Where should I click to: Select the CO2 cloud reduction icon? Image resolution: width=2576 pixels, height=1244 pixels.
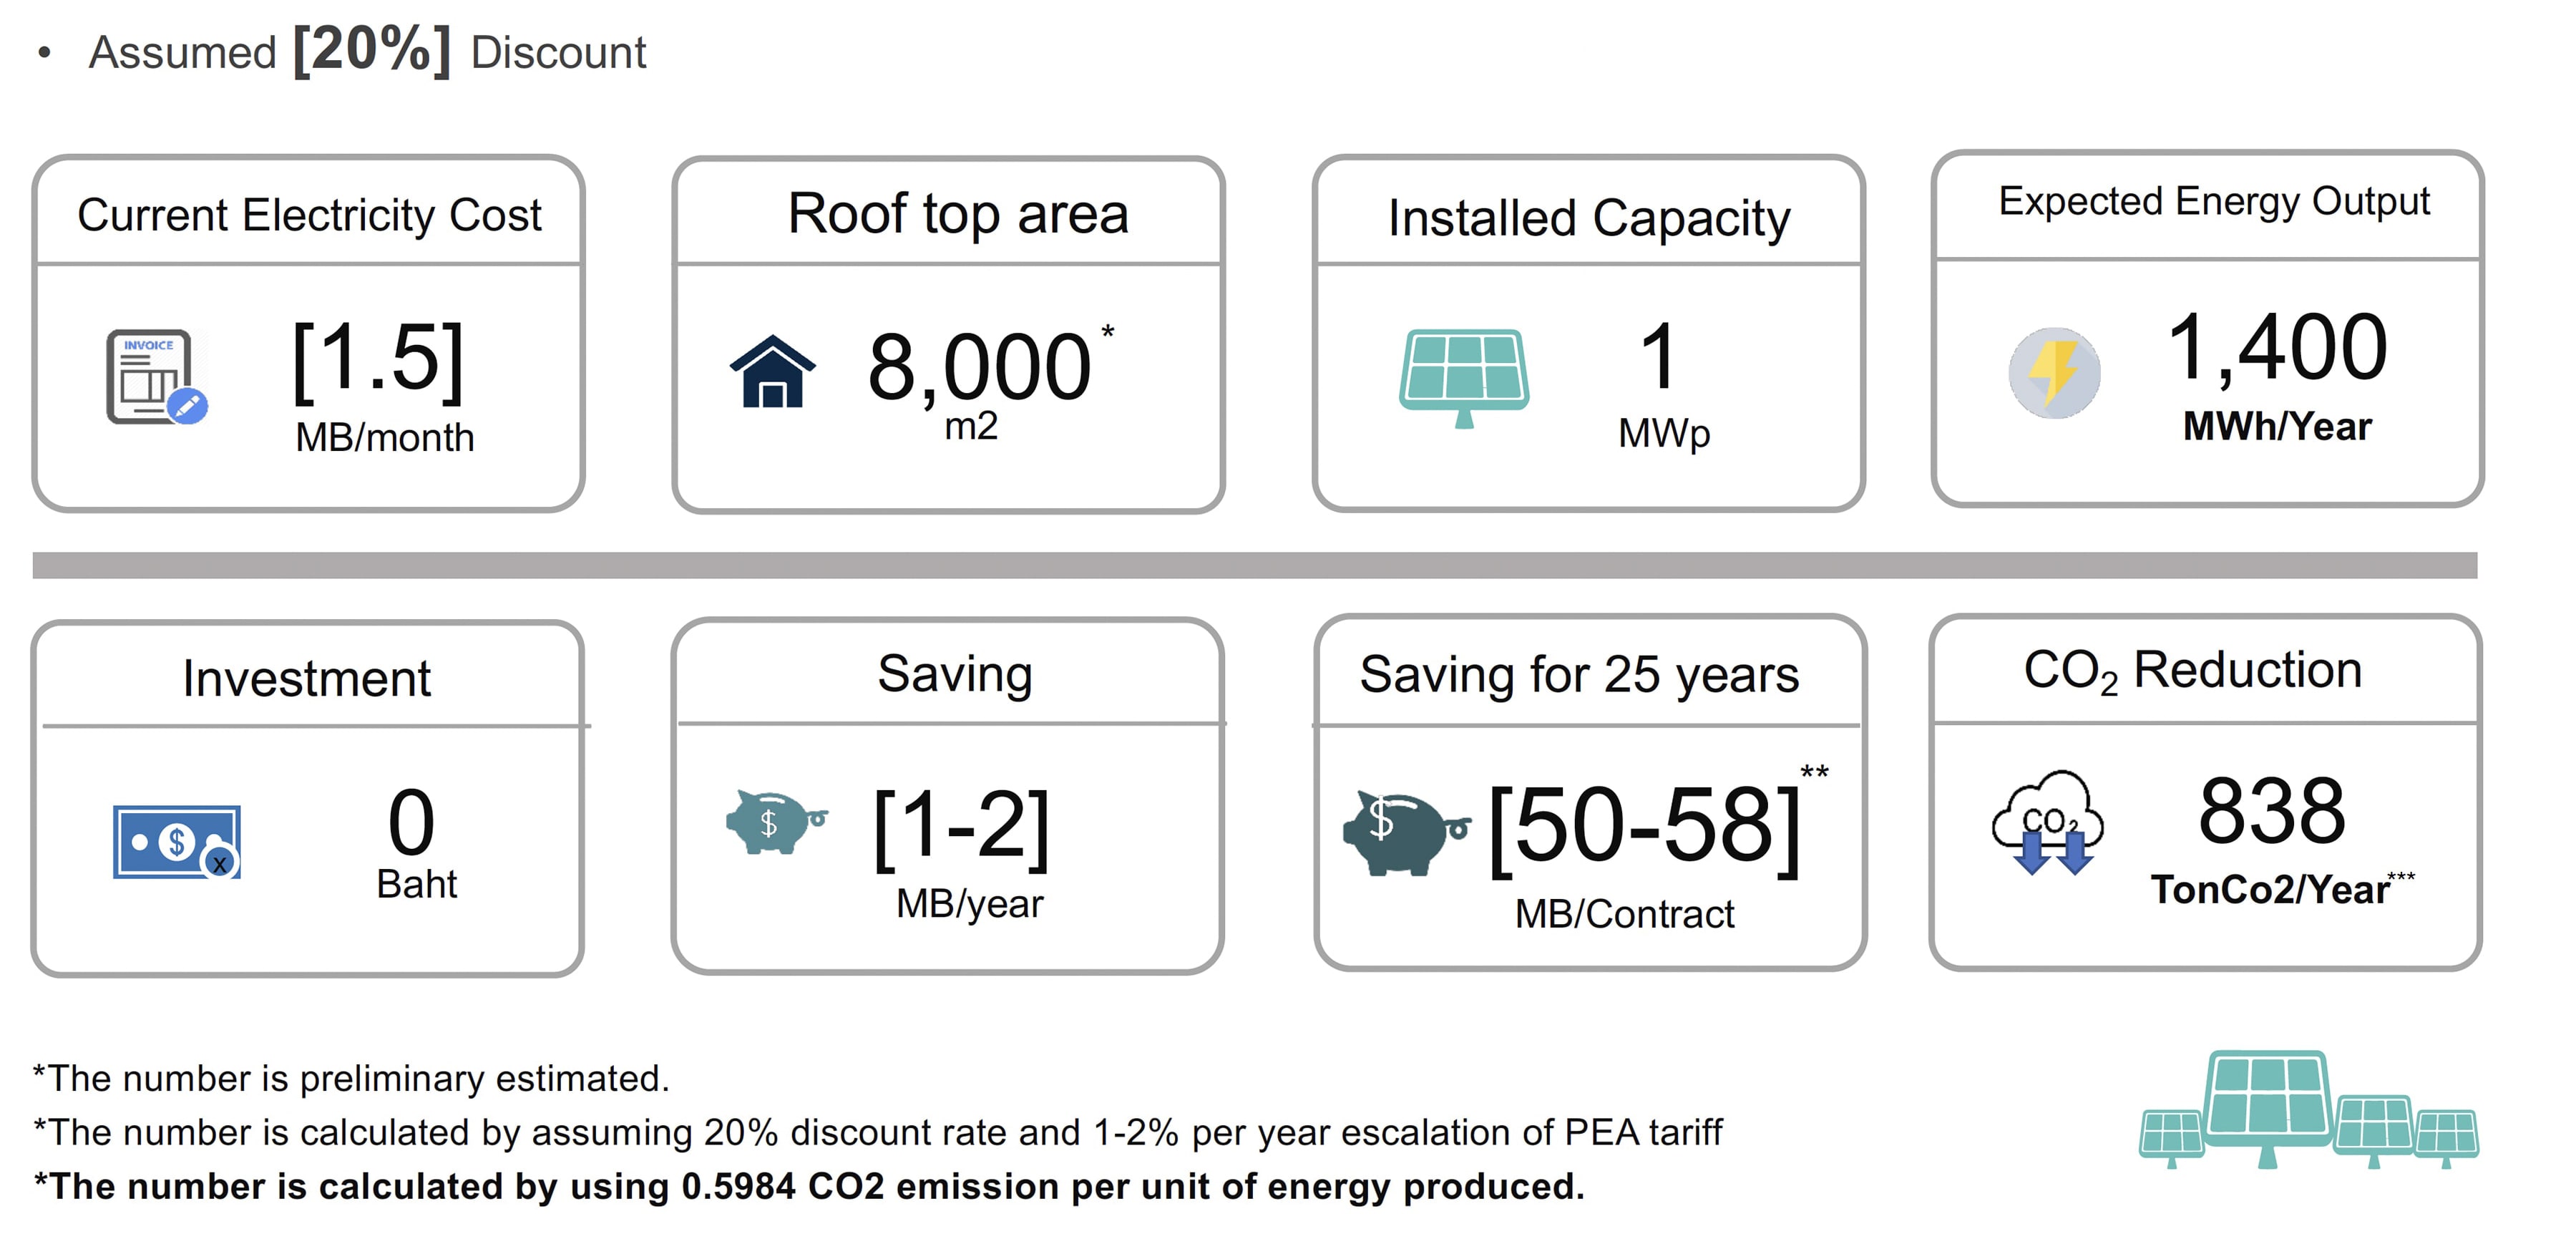(2048, 822)
